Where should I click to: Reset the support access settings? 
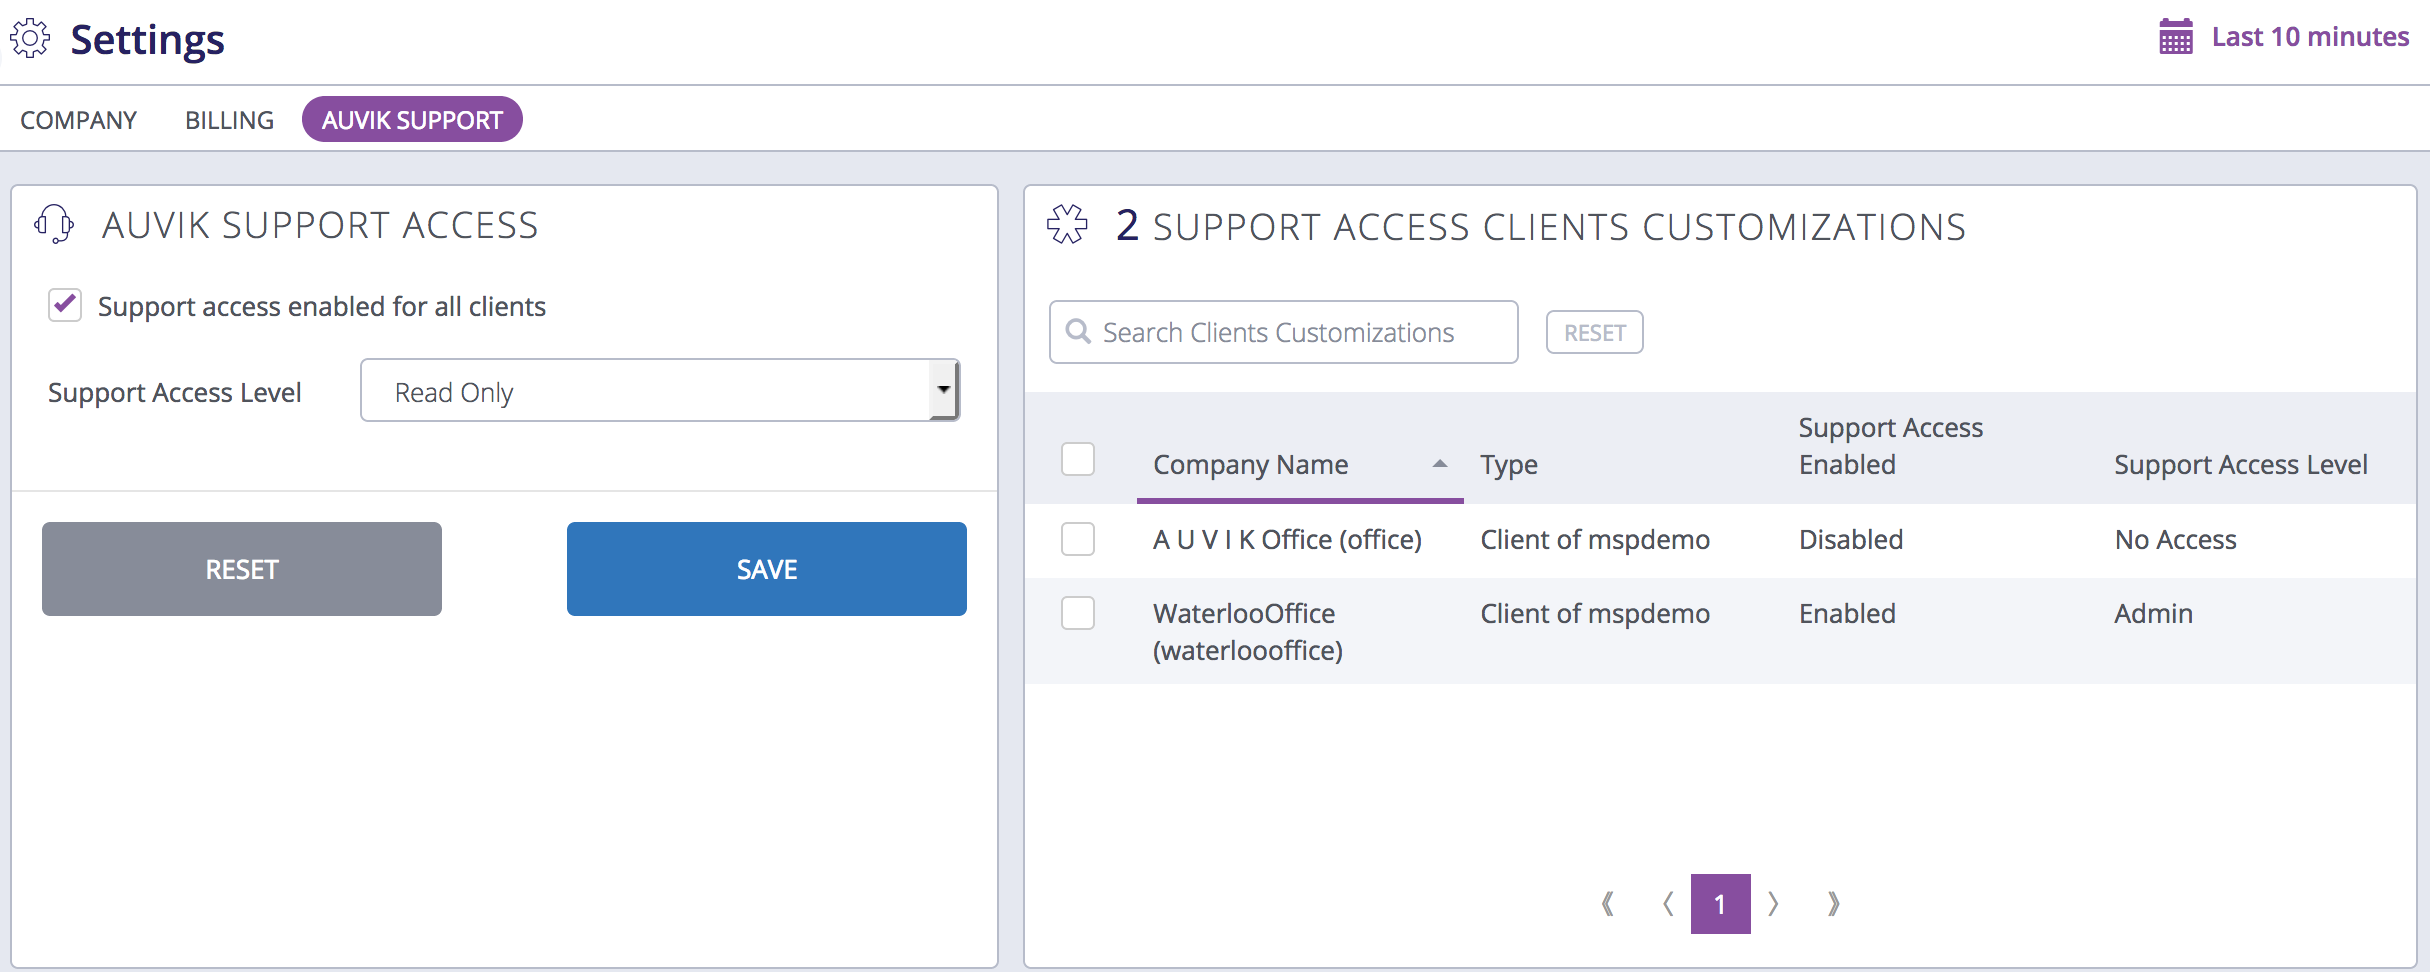pos(241,568)
